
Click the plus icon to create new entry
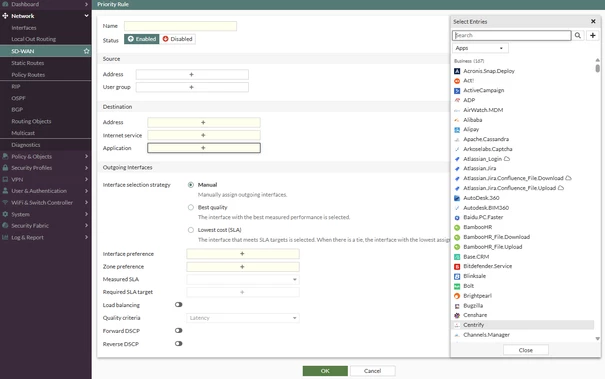tap(593, 36)
